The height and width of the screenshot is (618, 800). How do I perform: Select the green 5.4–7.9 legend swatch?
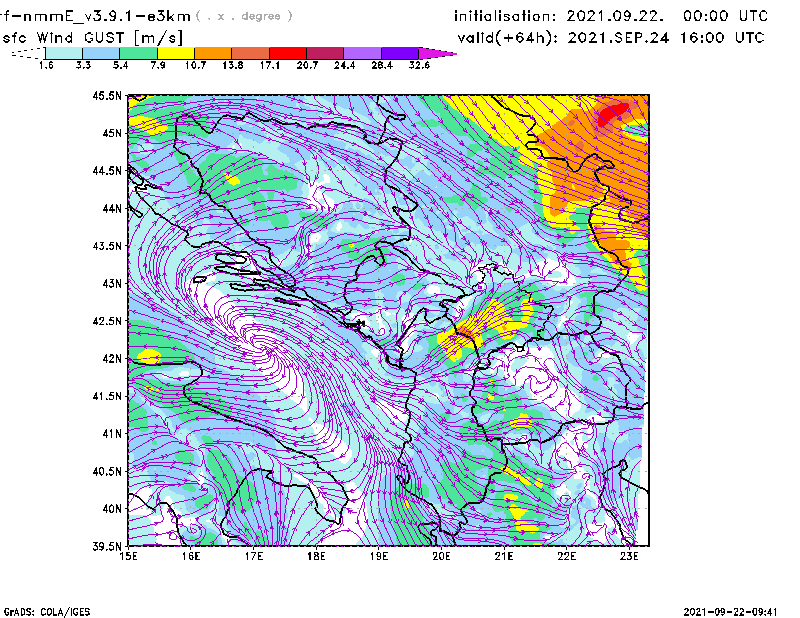point(138,53)
